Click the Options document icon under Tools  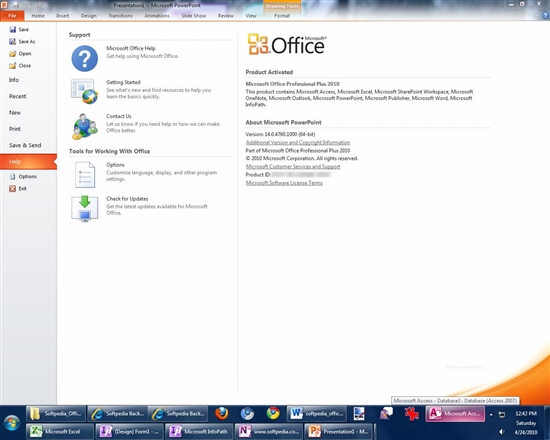(x=85, y=174)
